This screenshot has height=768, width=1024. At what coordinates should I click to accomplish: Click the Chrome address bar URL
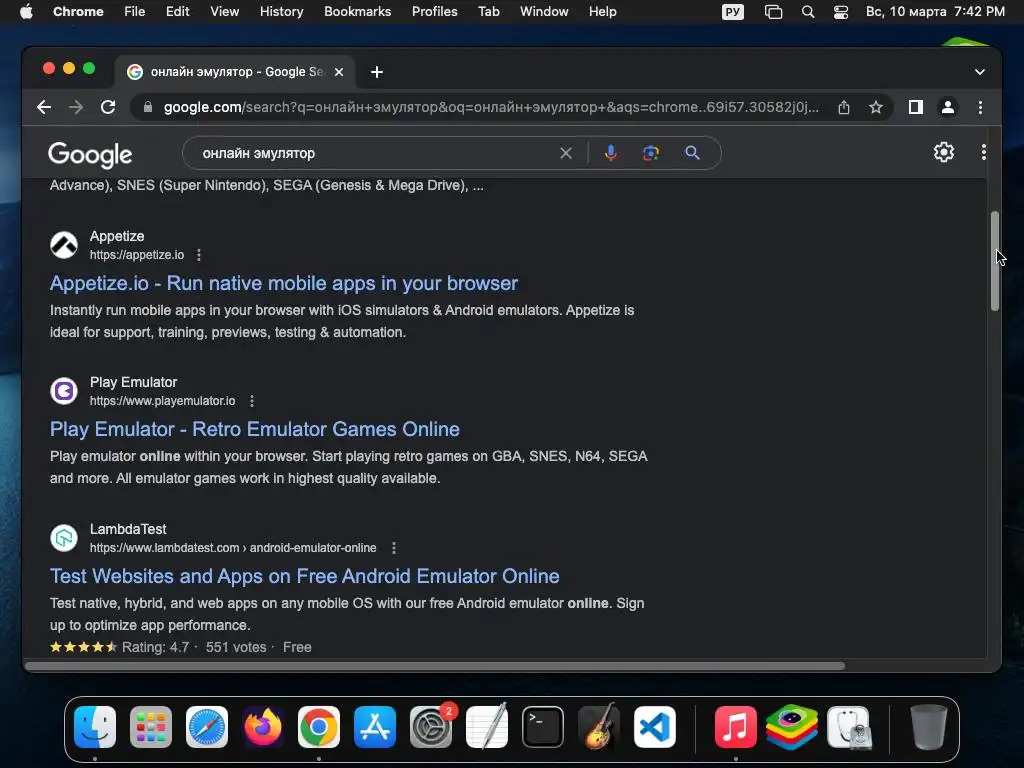491,107
